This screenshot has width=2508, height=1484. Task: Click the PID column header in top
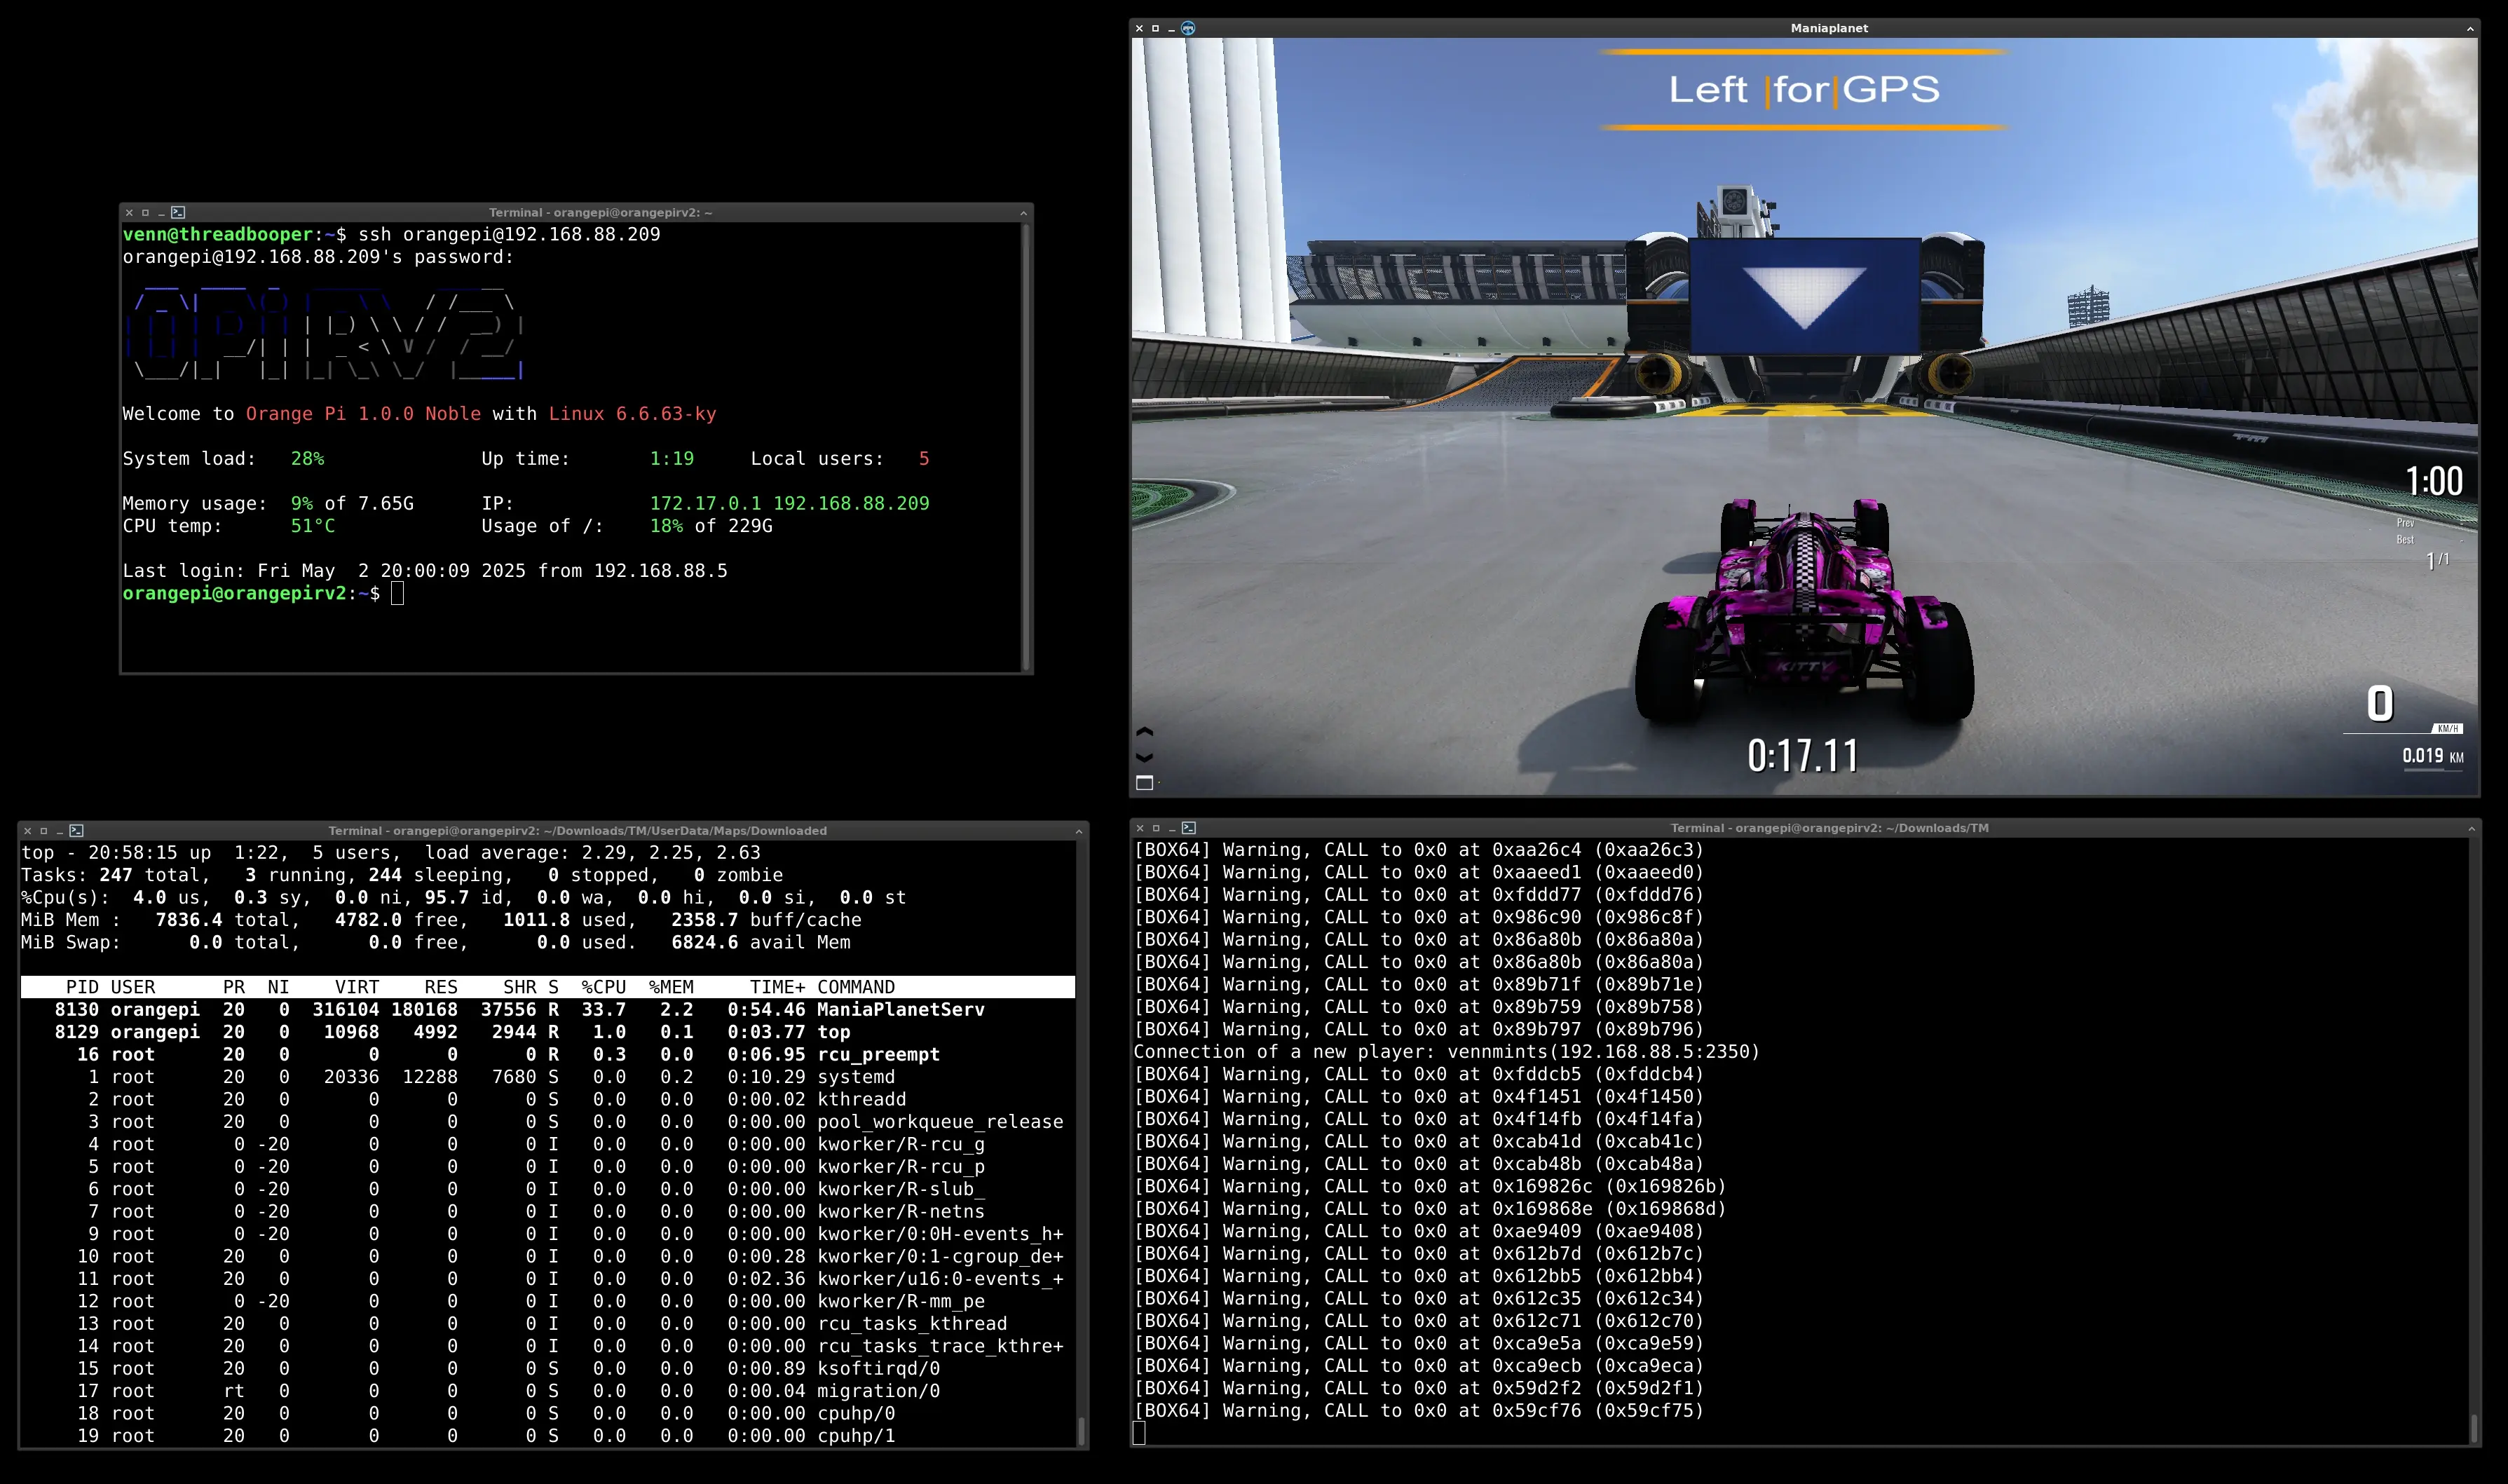[82, 987]
